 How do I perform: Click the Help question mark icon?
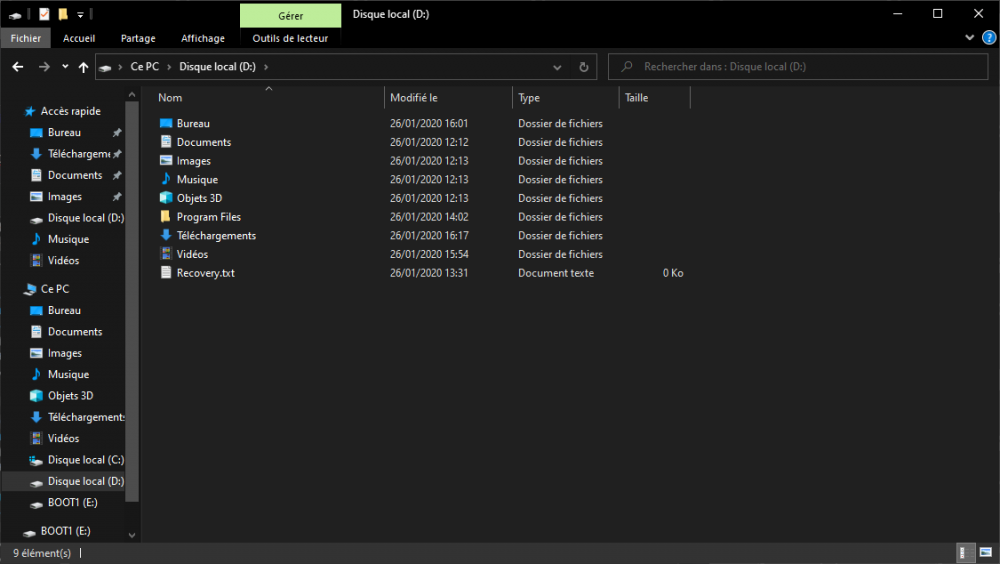coord(989,38)
